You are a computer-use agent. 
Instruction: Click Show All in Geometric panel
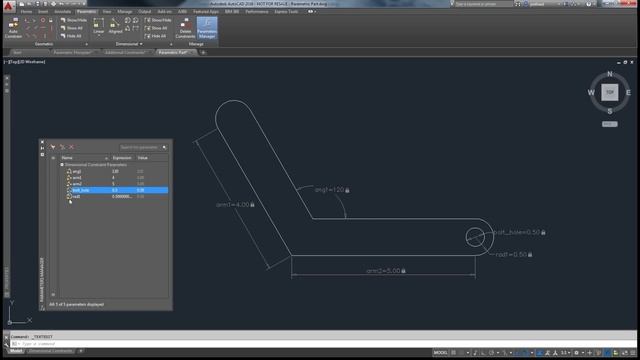pyautogui.click(x=72, y=28)
